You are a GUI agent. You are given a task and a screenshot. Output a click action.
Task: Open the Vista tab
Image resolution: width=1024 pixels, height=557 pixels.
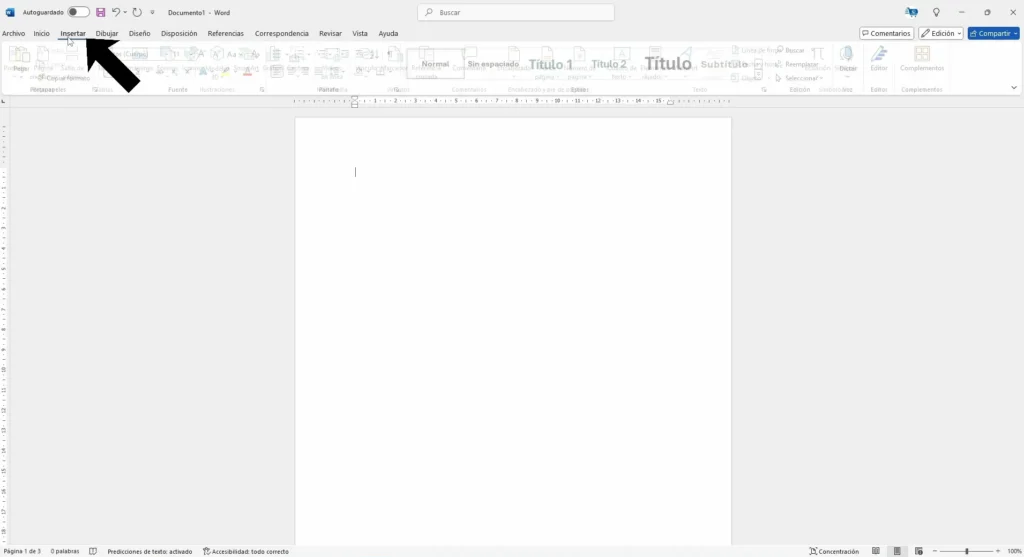360,33
